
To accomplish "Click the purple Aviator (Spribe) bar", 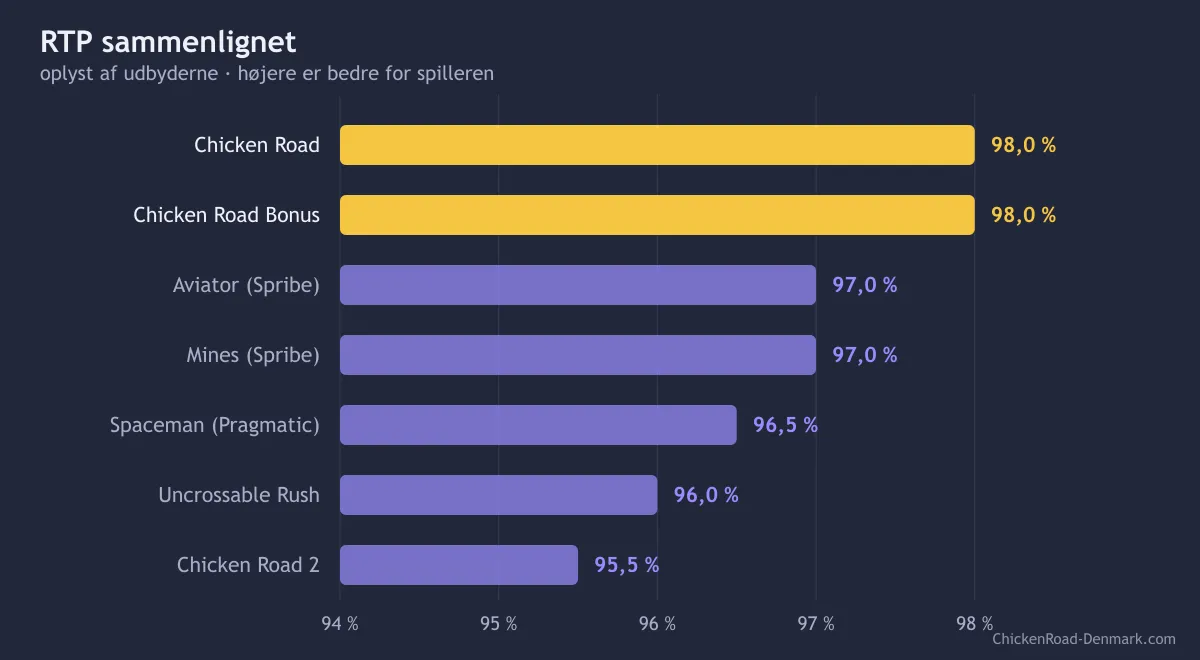I will click(x=578, y=285).
